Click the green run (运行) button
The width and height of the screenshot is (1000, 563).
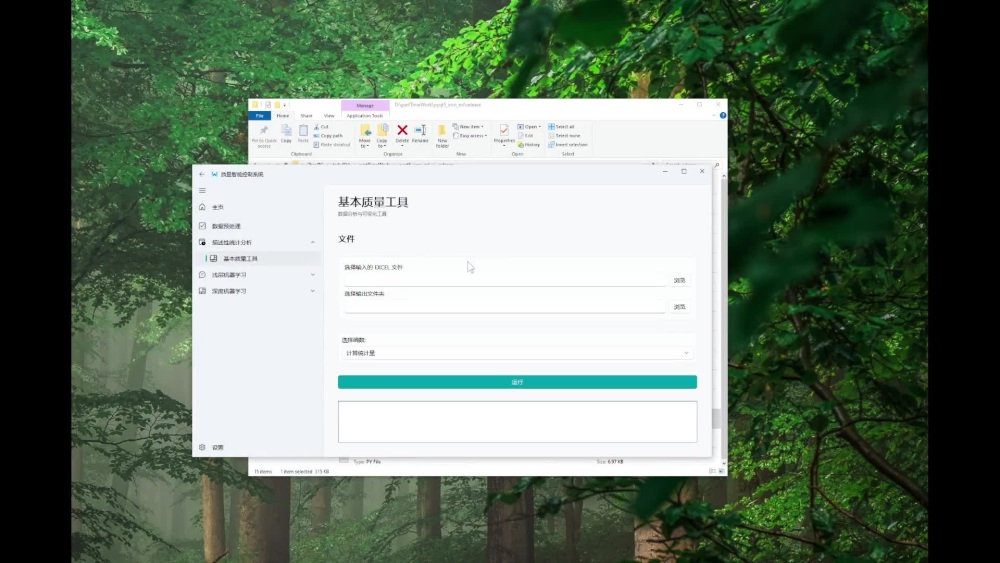[x=517, y=382]
